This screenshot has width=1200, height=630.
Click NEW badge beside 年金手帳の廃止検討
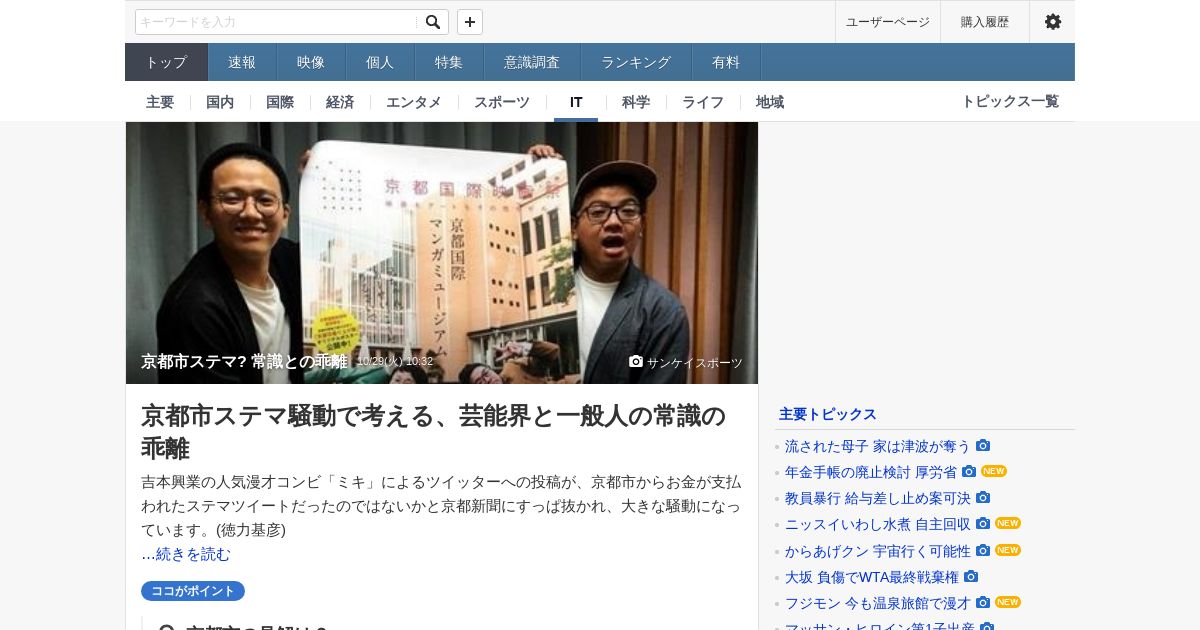pos(994,471)
